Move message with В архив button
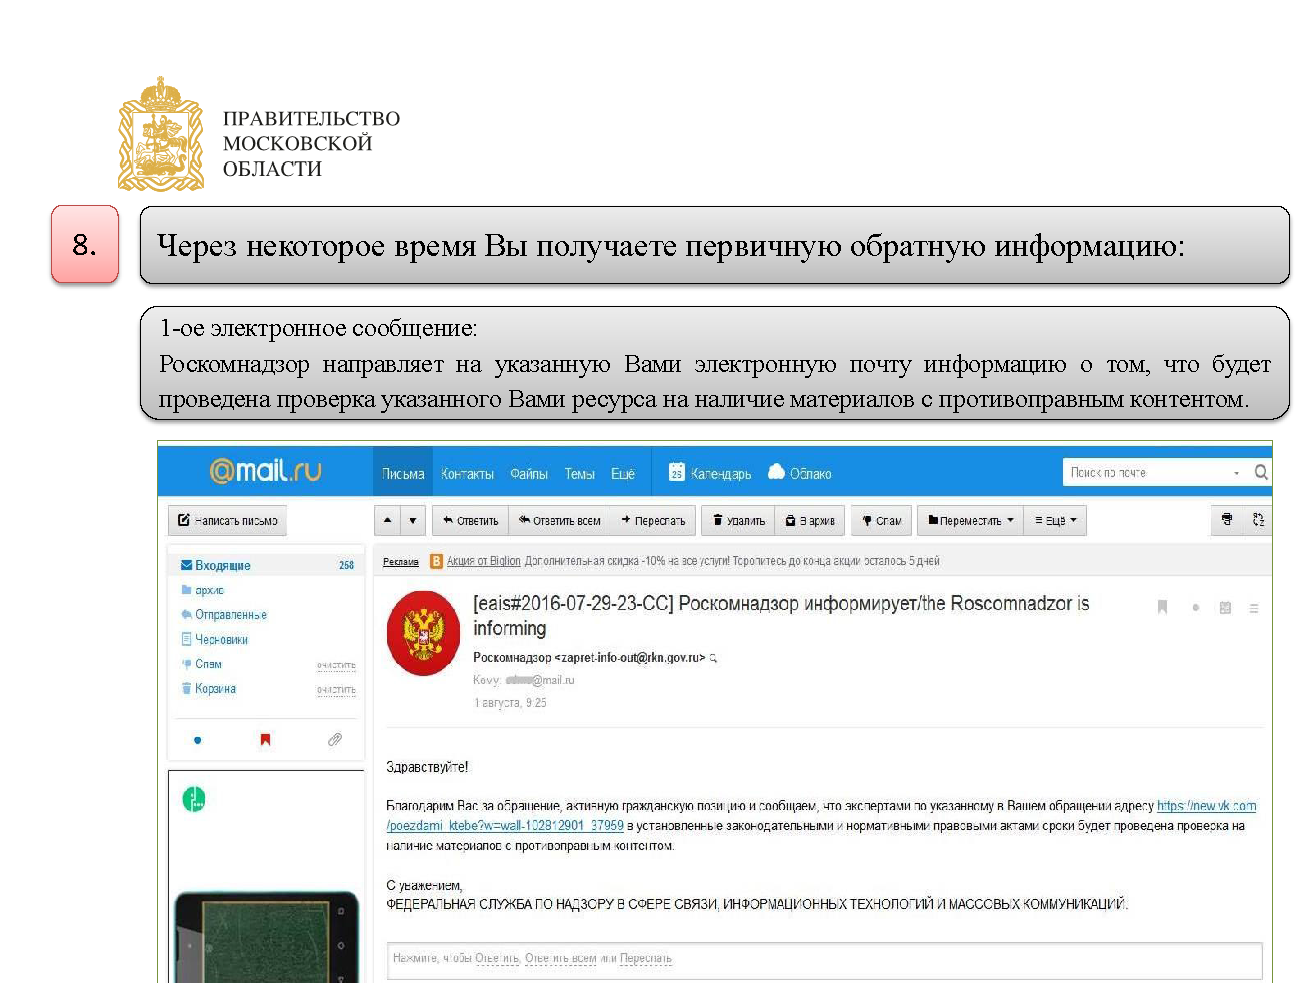 point(810,520)
